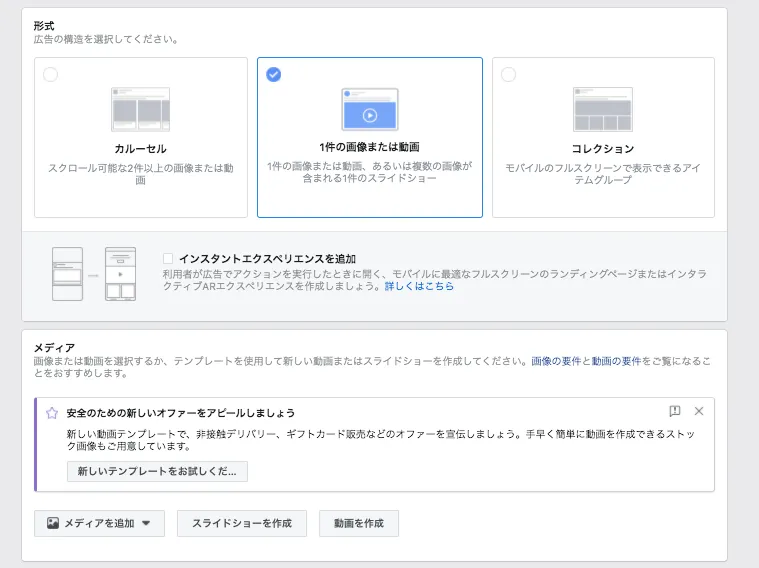Viewport: 759px width, 568px height.
Task: Click the スライドショーを作成 button
Action: [x=242, y=523]
